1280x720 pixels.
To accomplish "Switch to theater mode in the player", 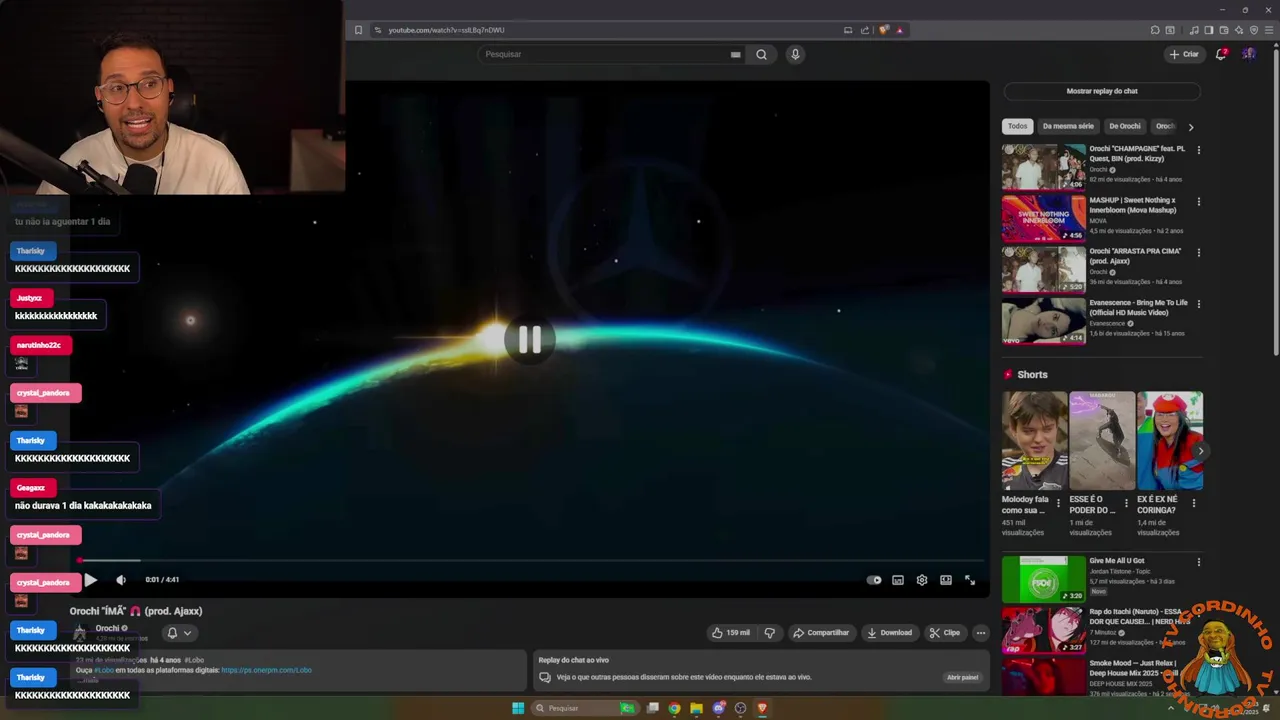I will click(x=946, y=580).
